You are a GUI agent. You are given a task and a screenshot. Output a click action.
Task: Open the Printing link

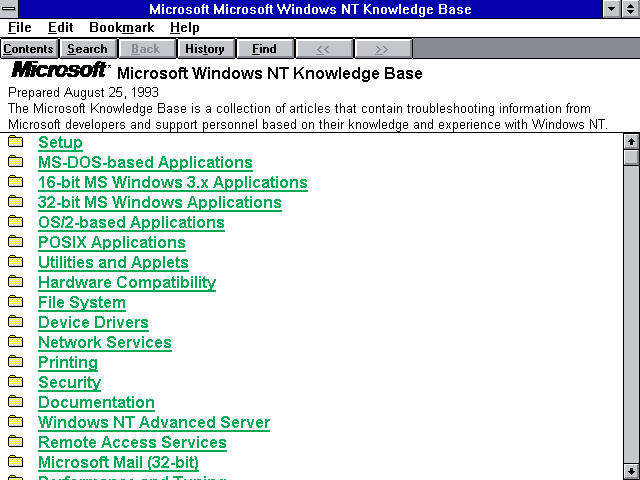(x=68, y=362)
